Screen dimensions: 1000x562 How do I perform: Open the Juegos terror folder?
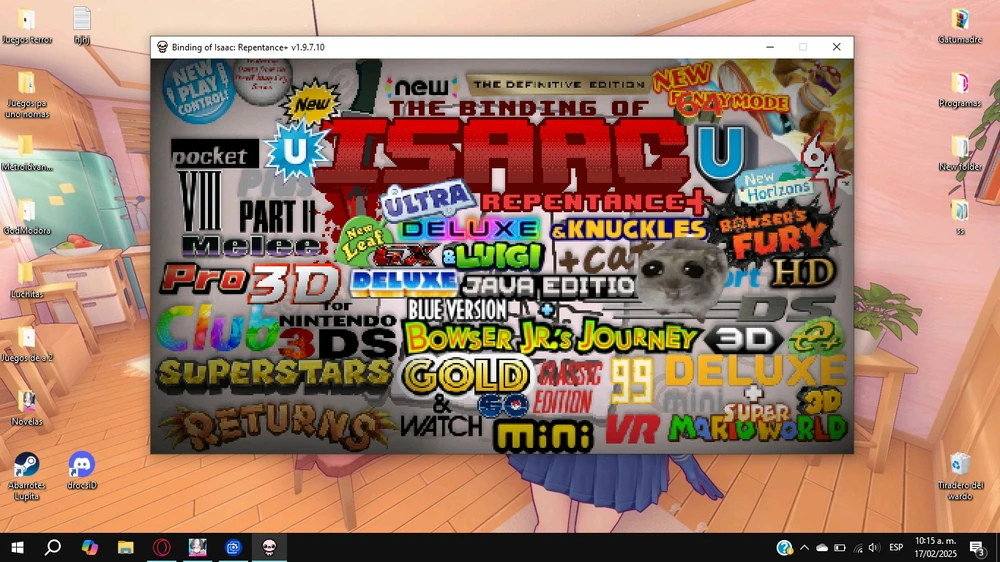click(x=27, y=19)
